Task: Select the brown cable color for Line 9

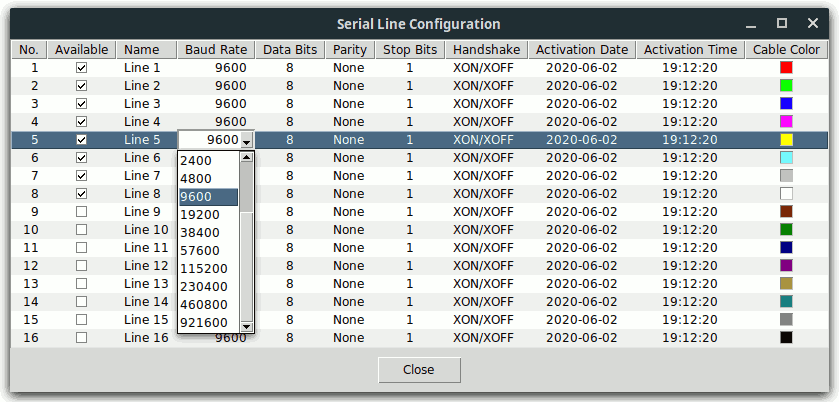Action: coord(786,212)
